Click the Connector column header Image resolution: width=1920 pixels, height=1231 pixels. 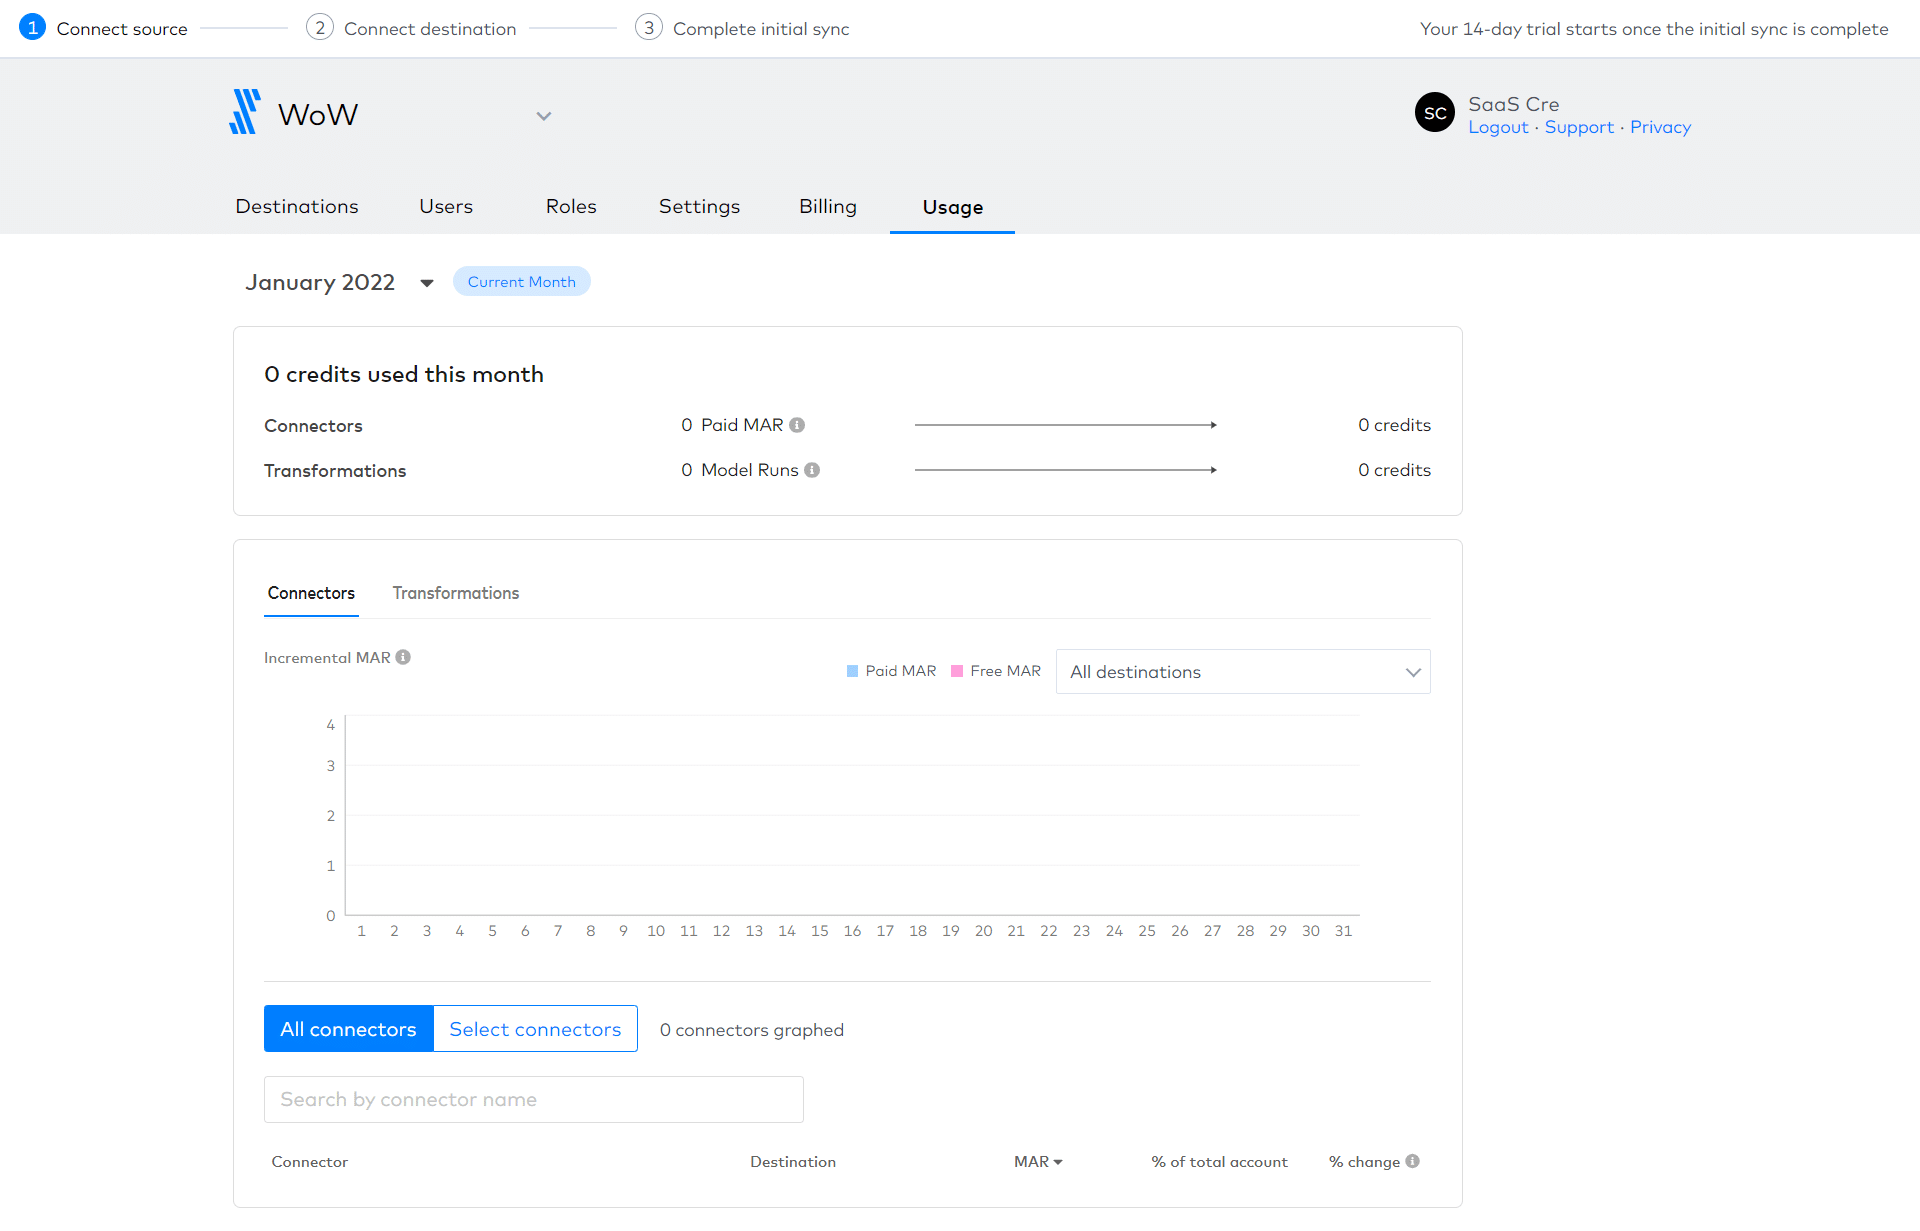[x=310, y=1162]
